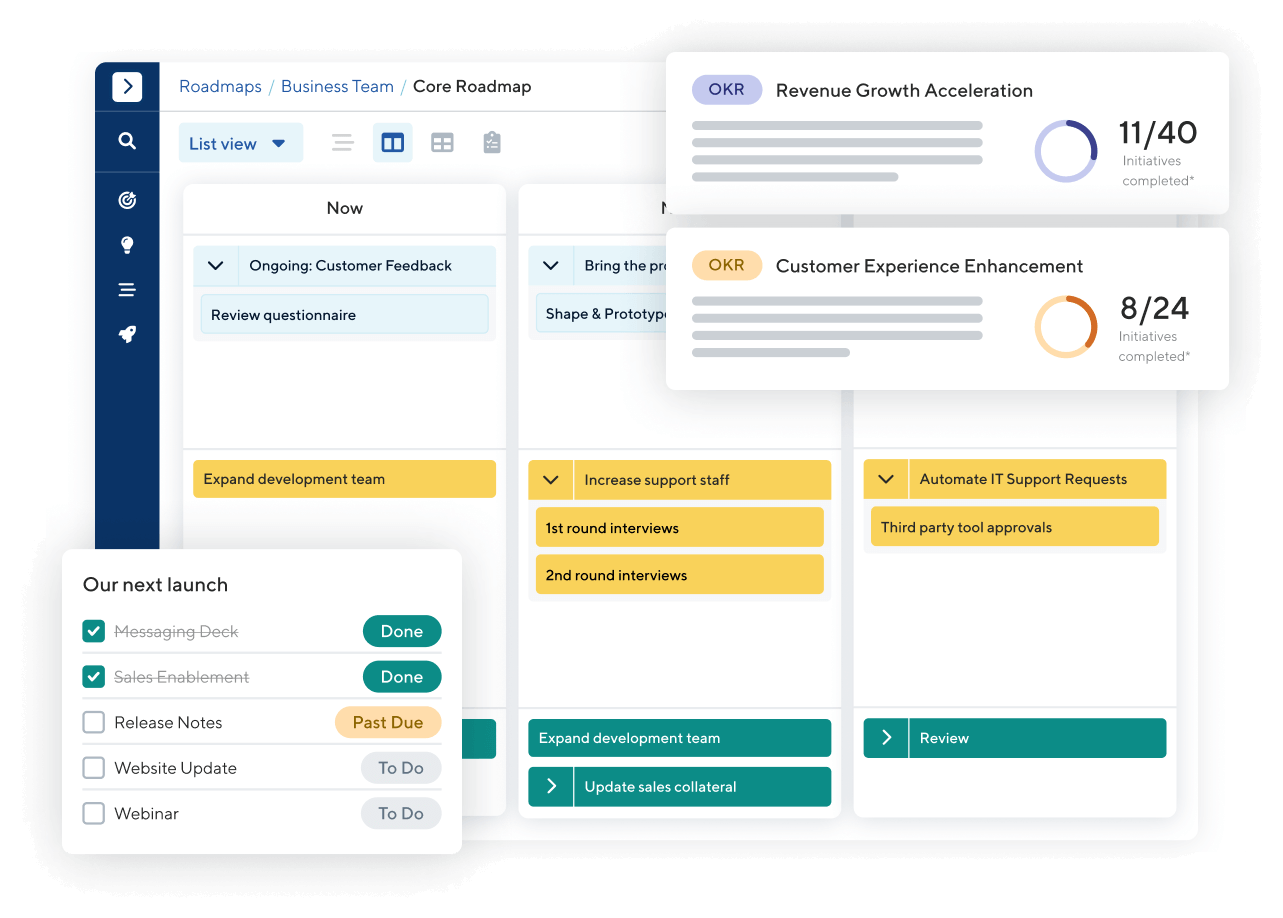Tick the Webinar checkbox
Viewport: 1283px width, 918px height.
94,814
